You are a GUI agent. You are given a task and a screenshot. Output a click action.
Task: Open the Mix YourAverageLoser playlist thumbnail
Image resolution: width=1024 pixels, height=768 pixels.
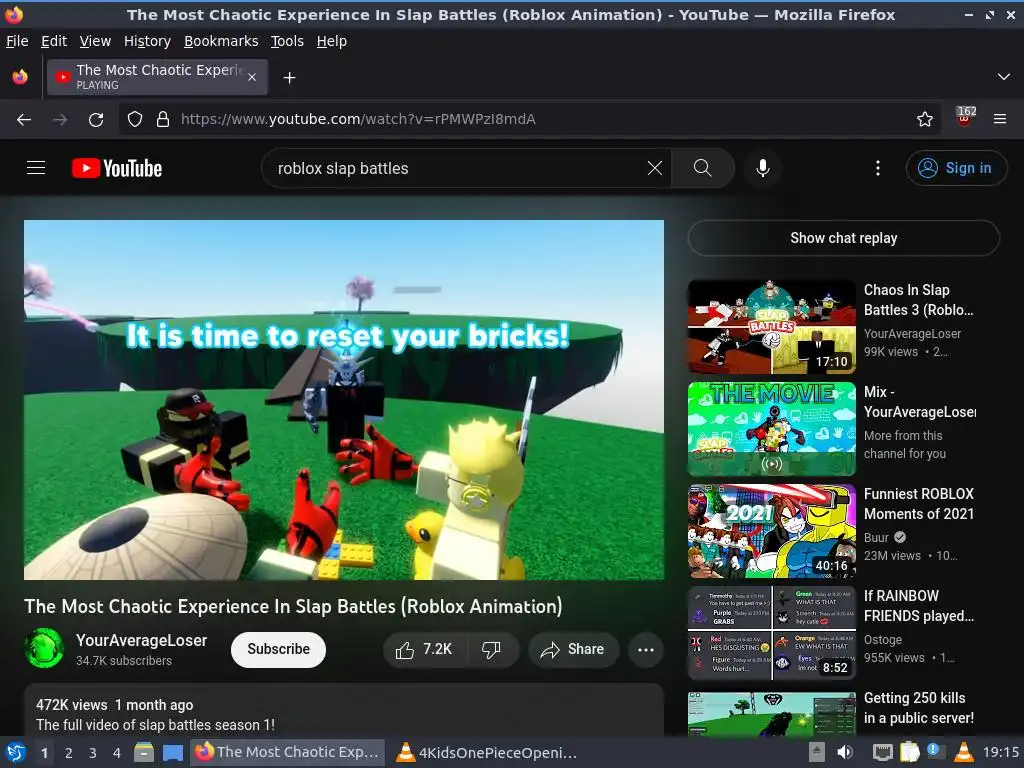(x=771, y=428)
